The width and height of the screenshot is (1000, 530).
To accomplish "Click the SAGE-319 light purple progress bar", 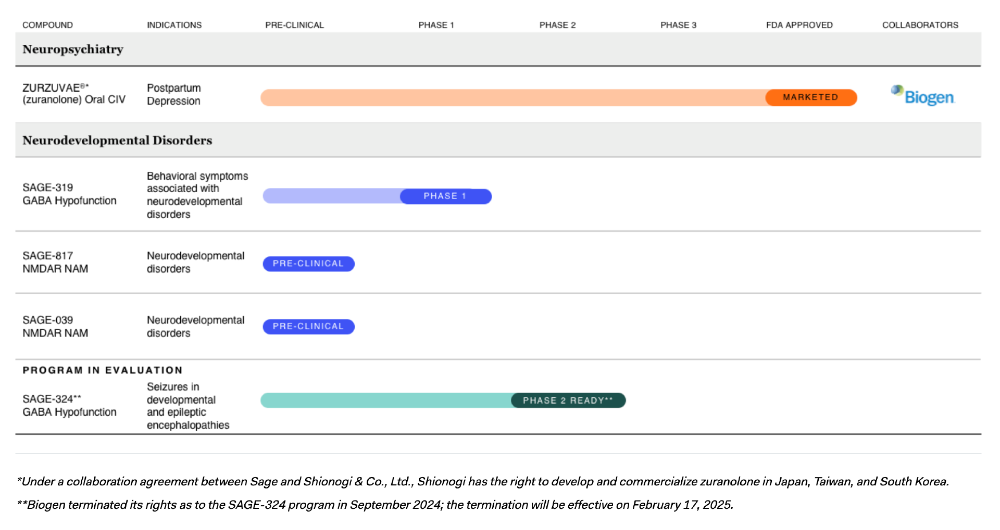I will (x=332, y=196).
